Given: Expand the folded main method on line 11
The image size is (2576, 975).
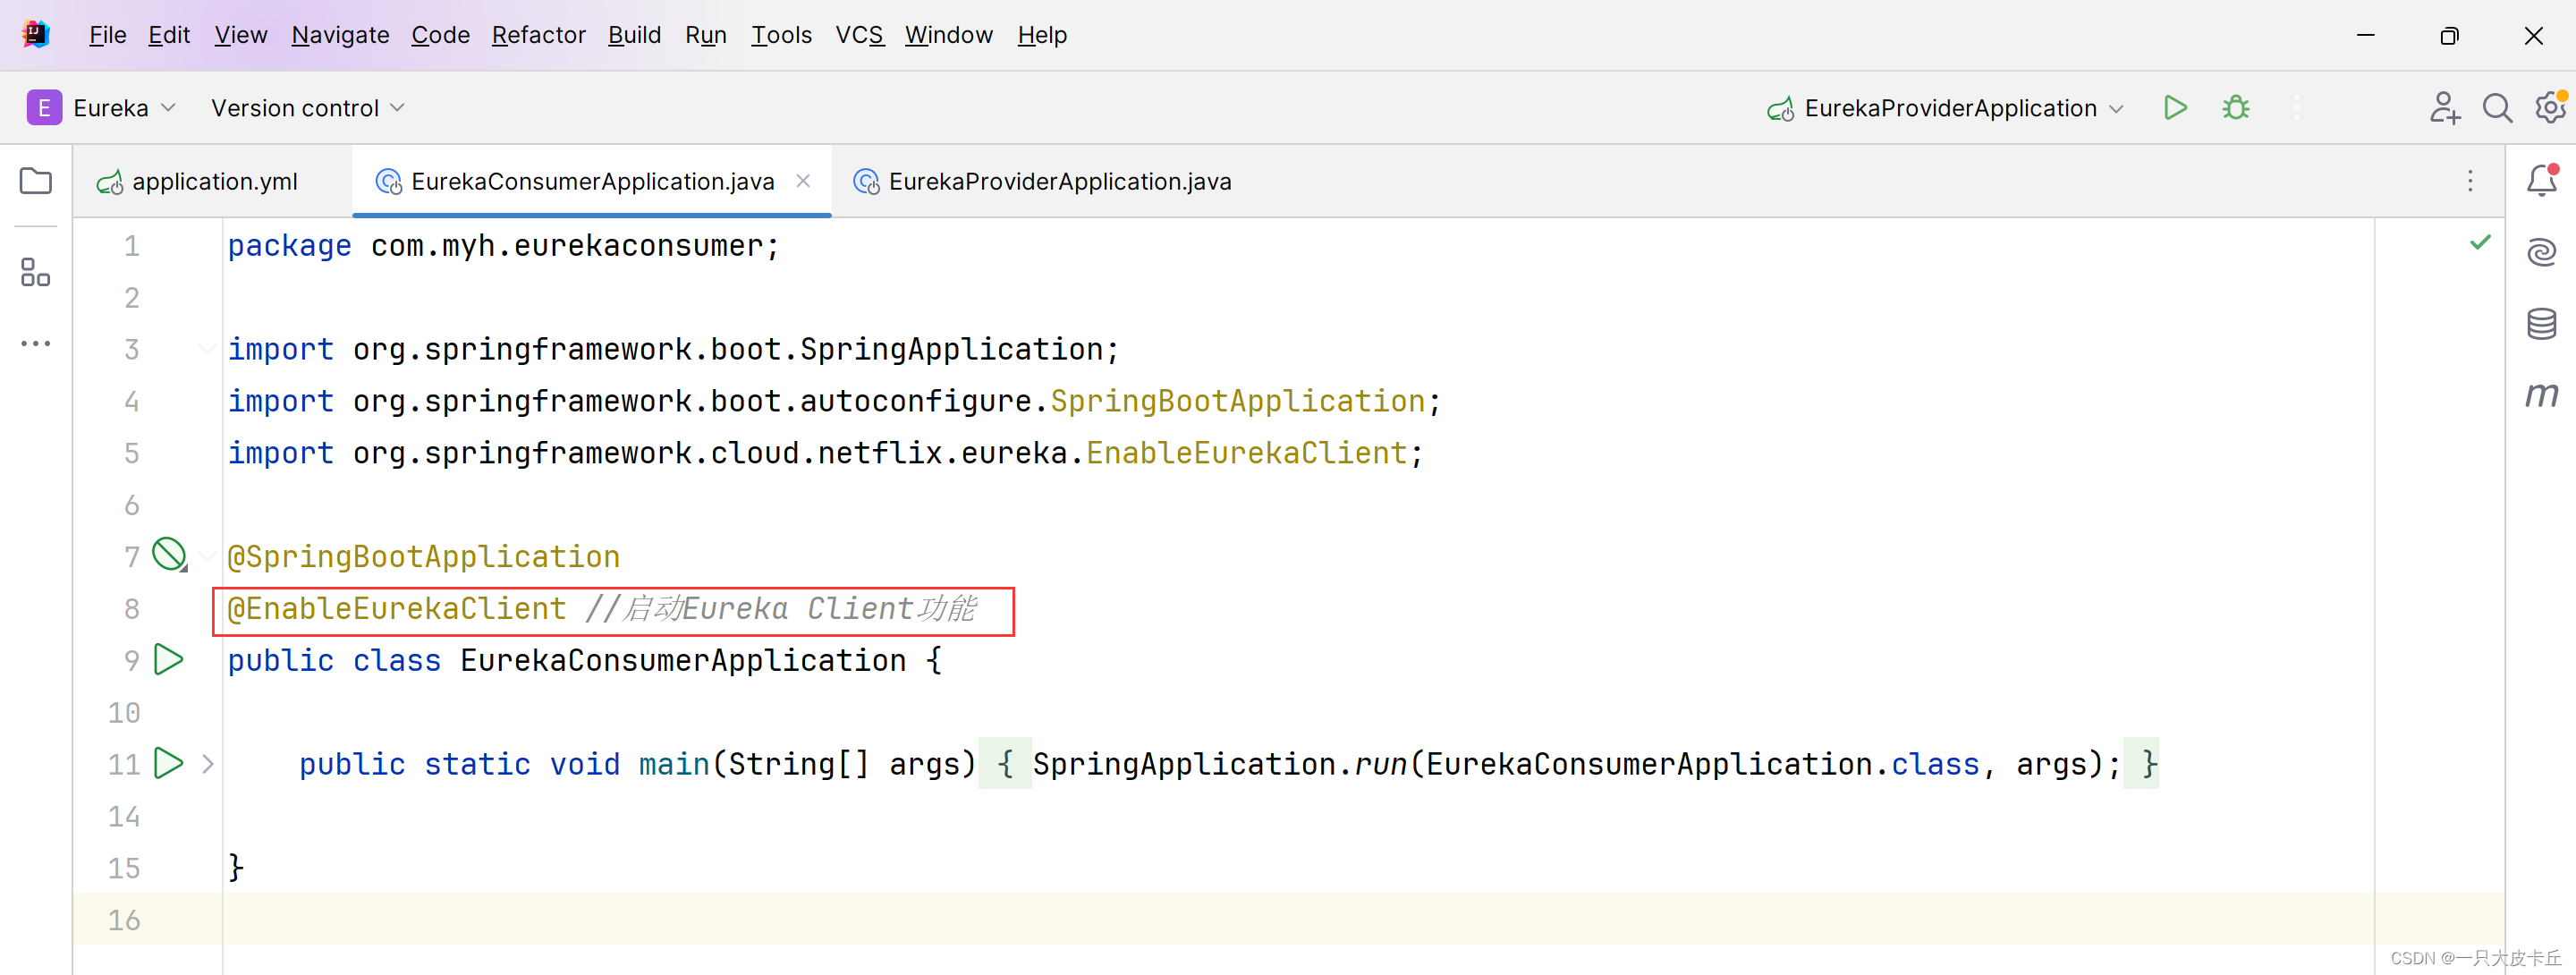Looking at the screenshot, I should 207,764.
